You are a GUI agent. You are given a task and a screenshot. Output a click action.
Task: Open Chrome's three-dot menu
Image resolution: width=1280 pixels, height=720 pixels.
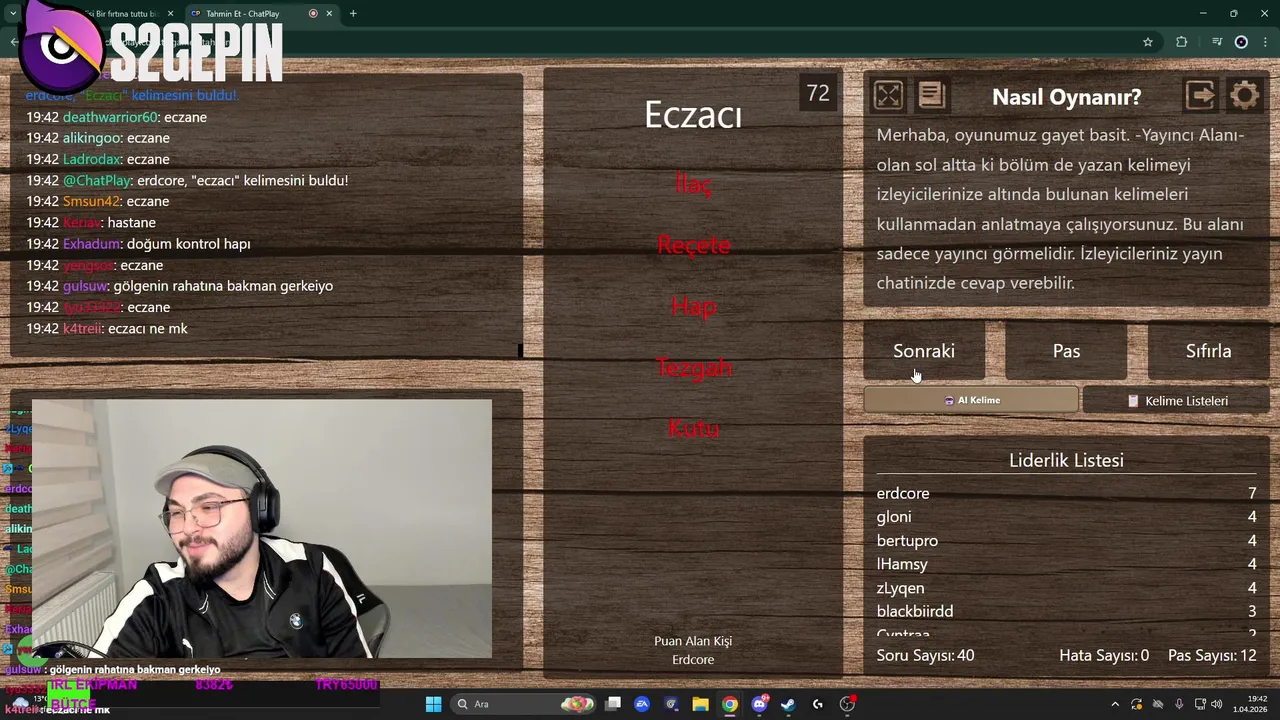(1265, 42)
